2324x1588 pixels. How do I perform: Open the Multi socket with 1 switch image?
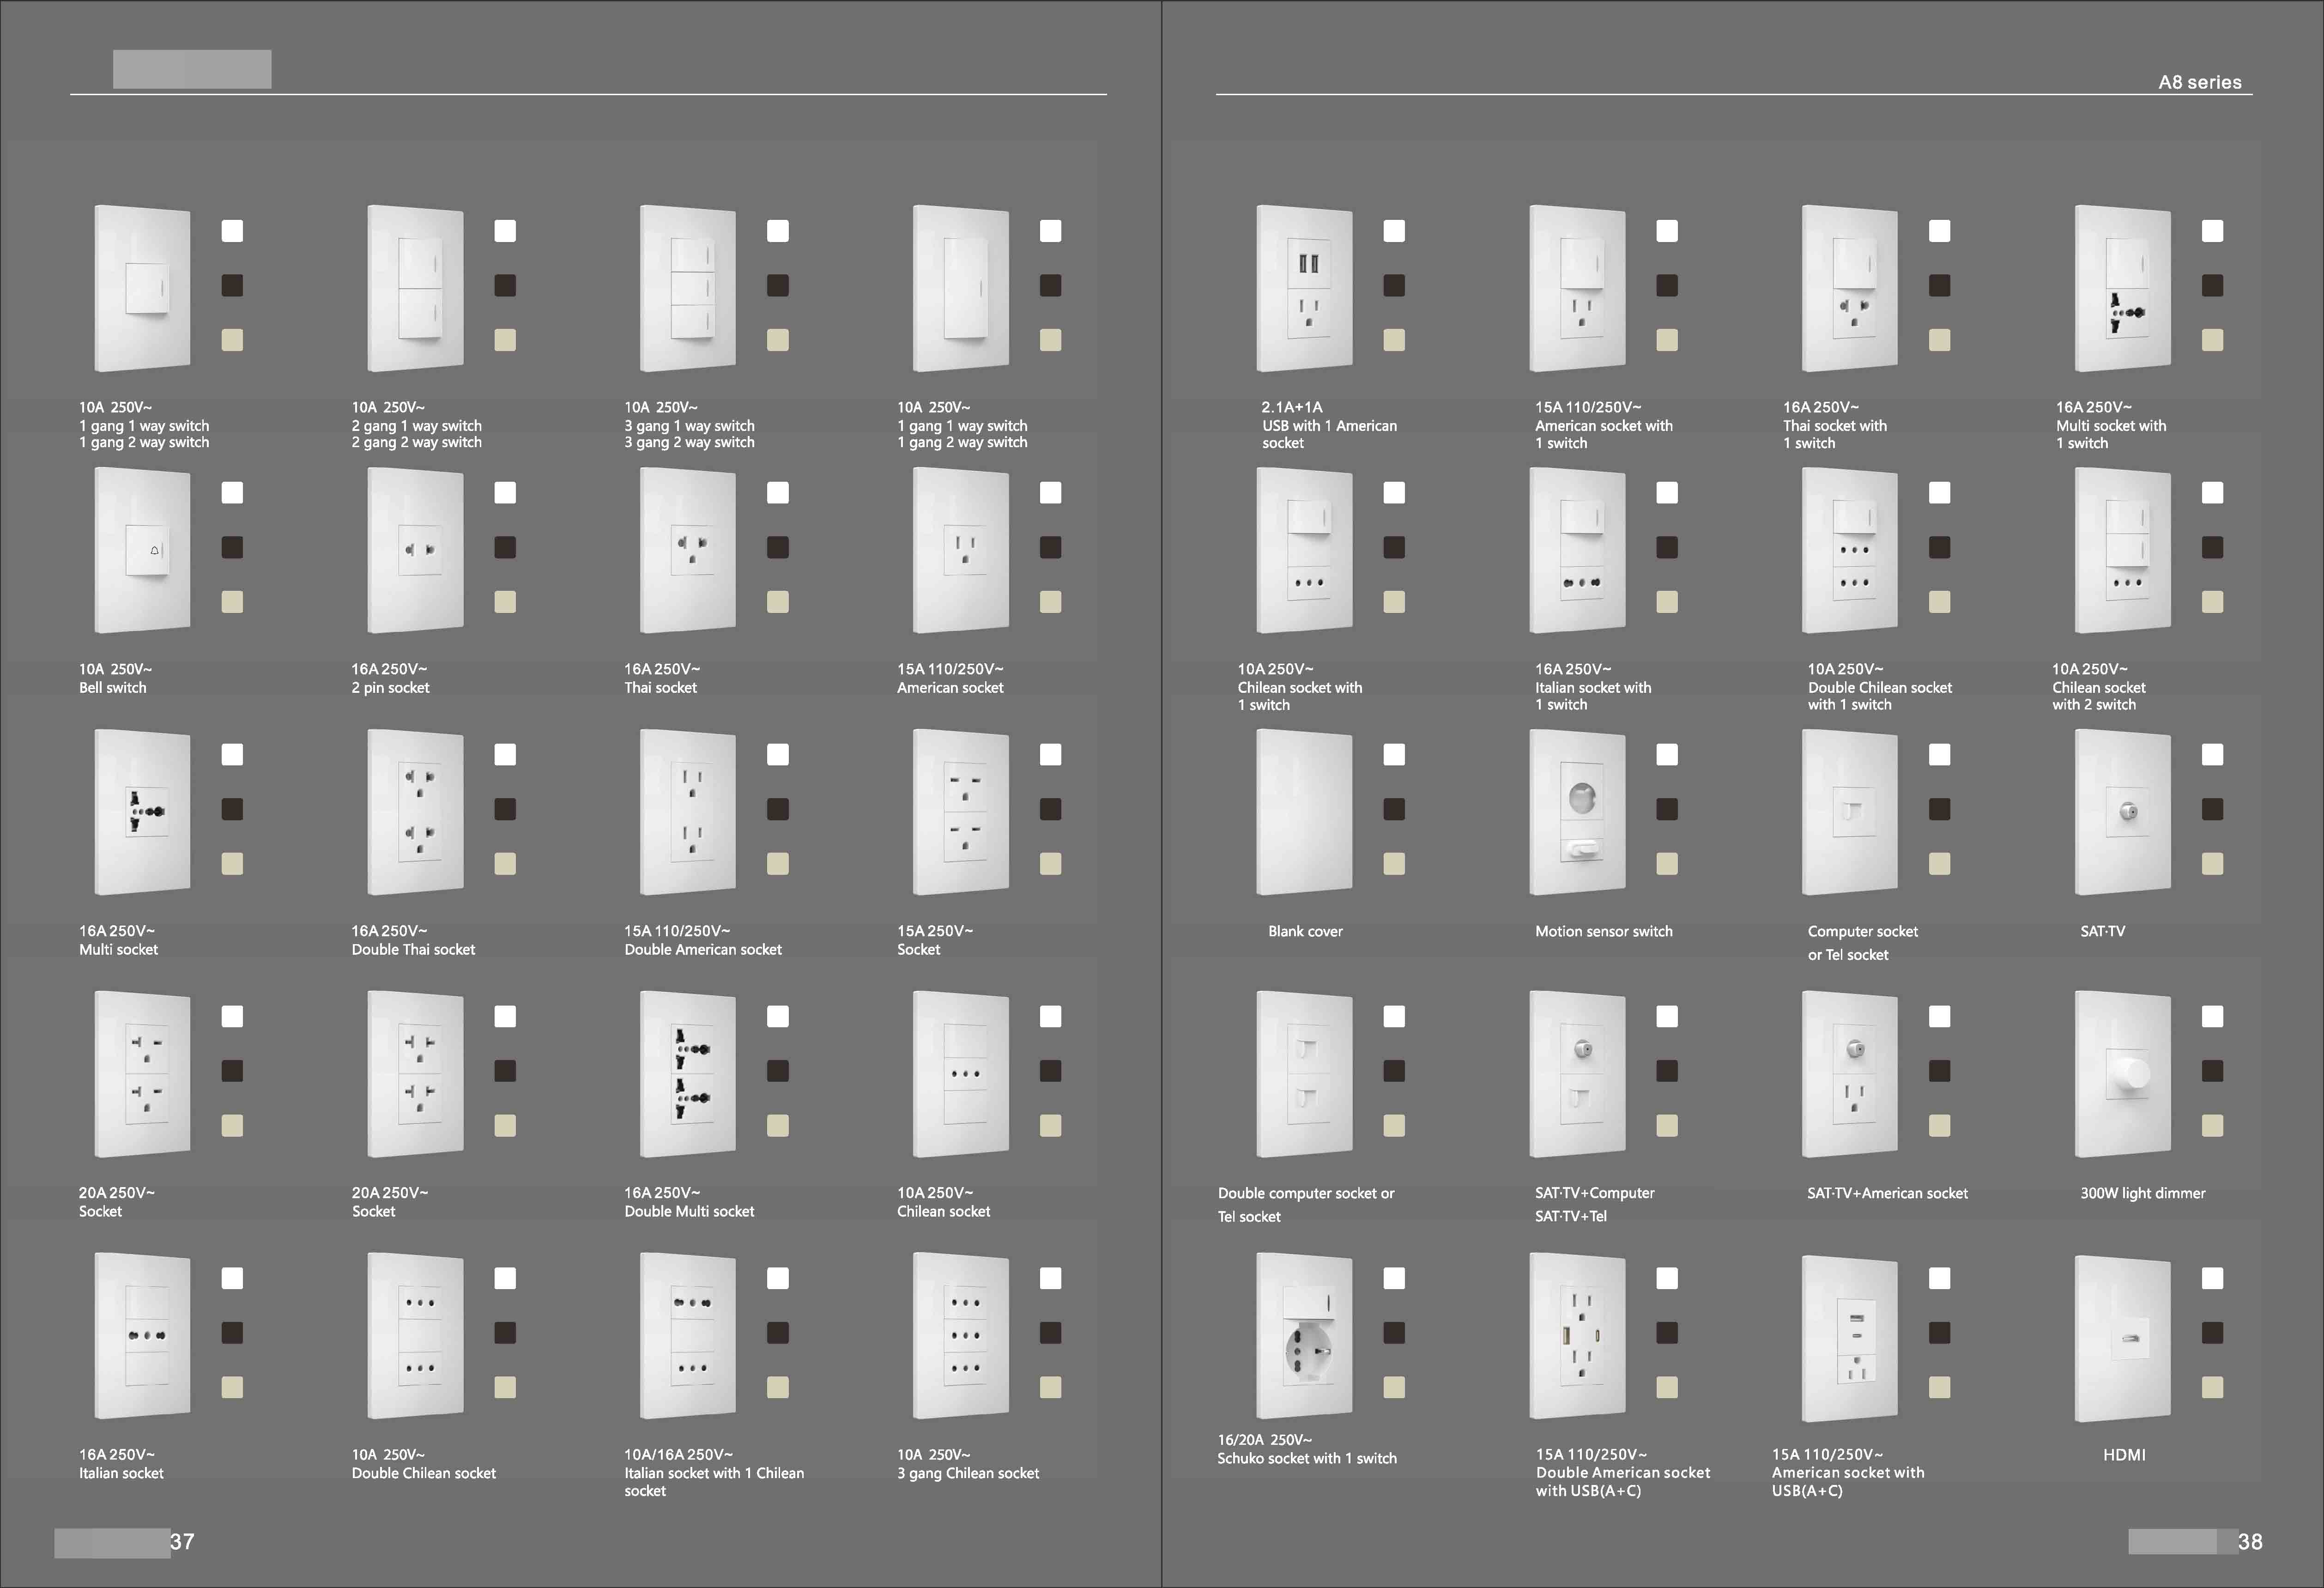pyautogui.click(x=2123, y=288)
